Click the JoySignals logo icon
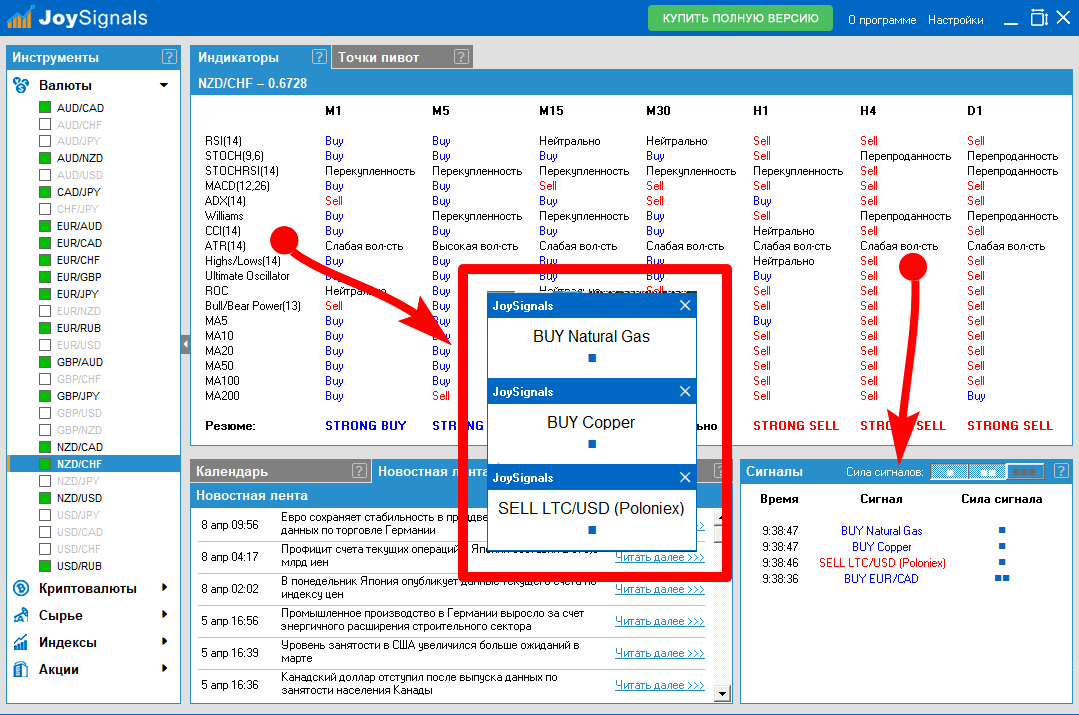 tap(19, 17)
